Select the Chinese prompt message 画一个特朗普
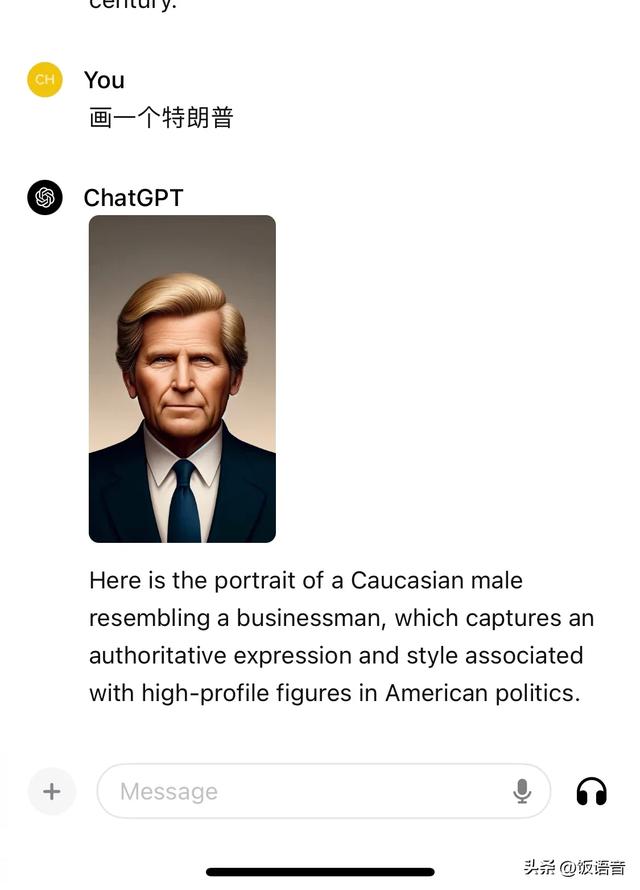Screen dimensions: 640x890 pyautogui.click(x=161, y=118)
